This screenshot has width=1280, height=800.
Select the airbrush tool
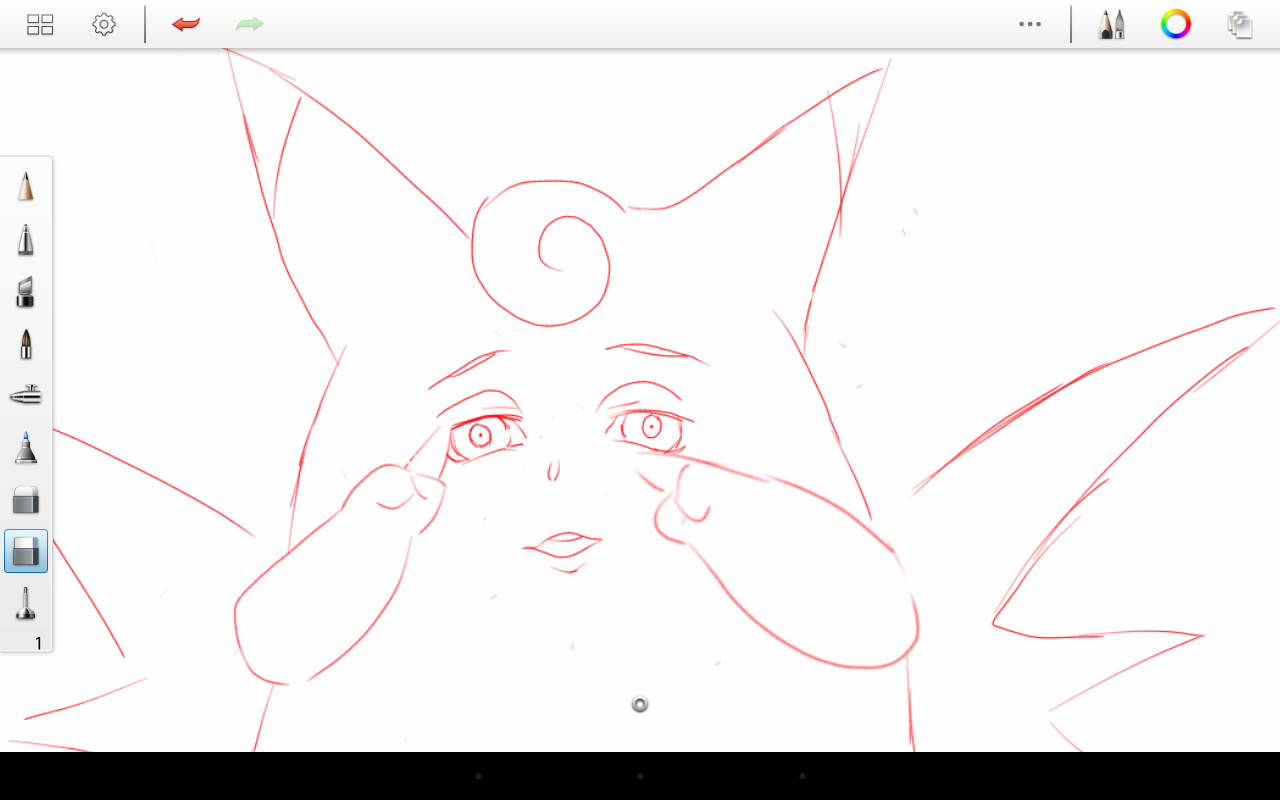pyautogui.click(x=26, y=396)
